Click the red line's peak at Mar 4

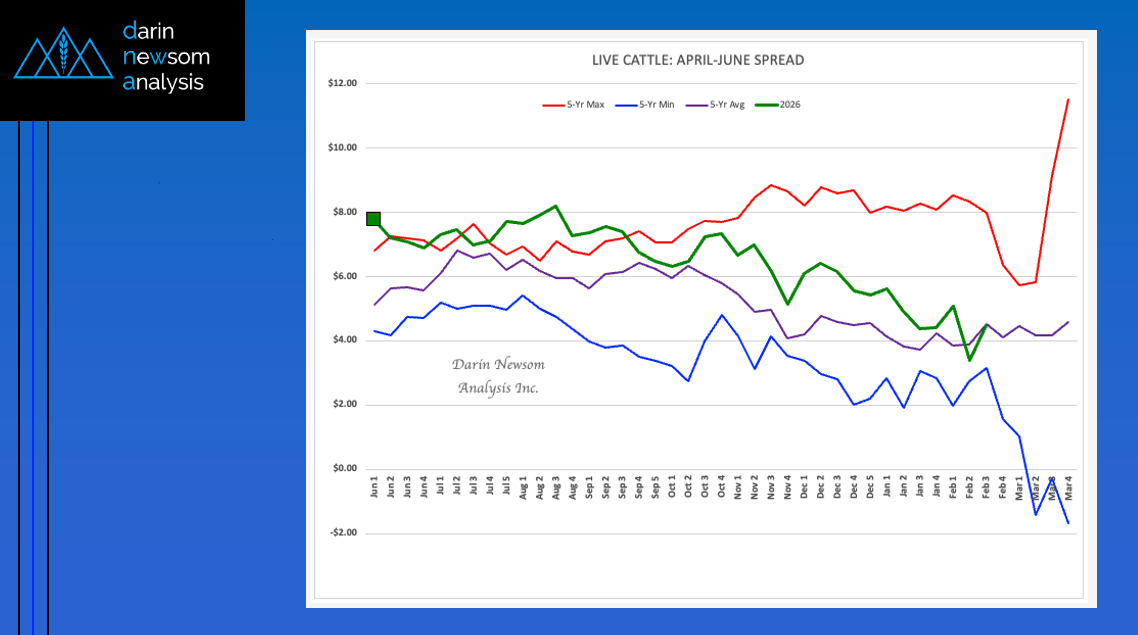(1068, 99)
